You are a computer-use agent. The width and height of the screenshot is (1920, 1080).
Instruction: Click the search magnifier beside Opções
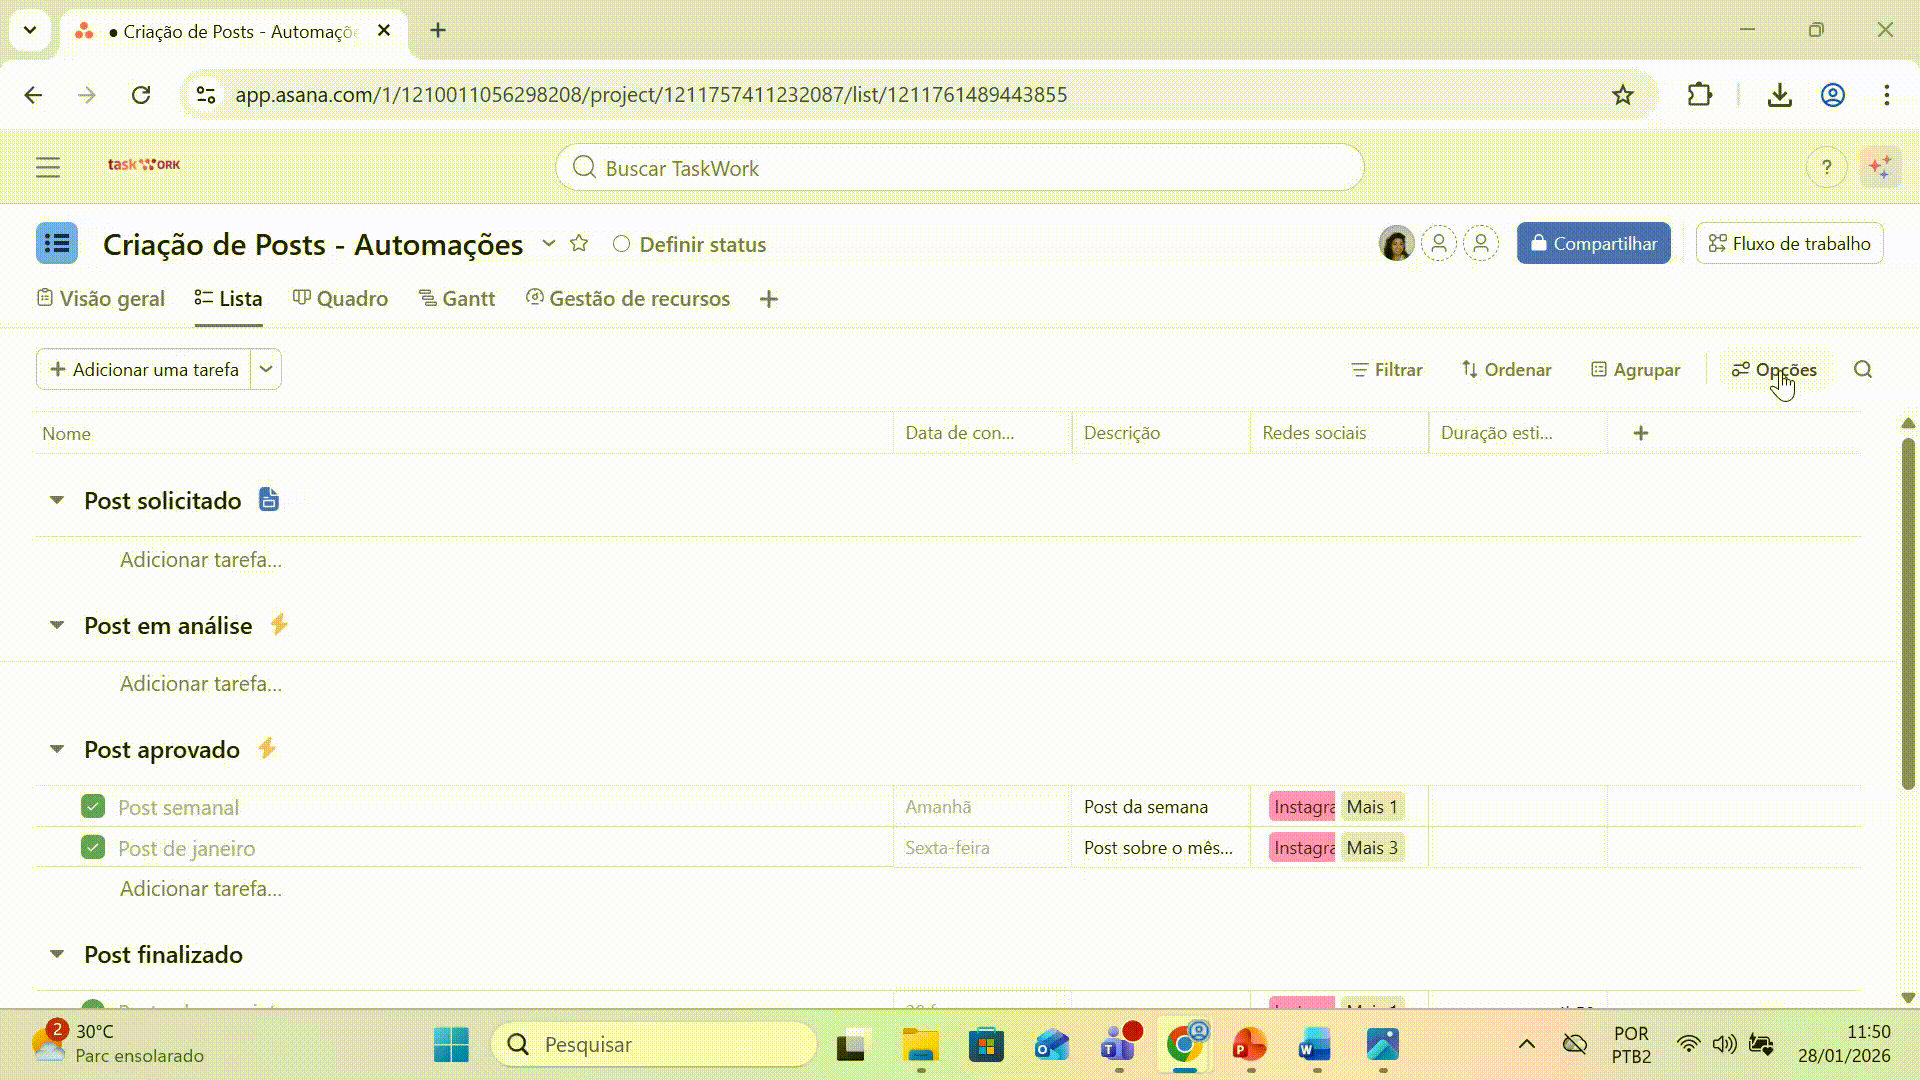pyautogui.click(x=1862, y=370)
